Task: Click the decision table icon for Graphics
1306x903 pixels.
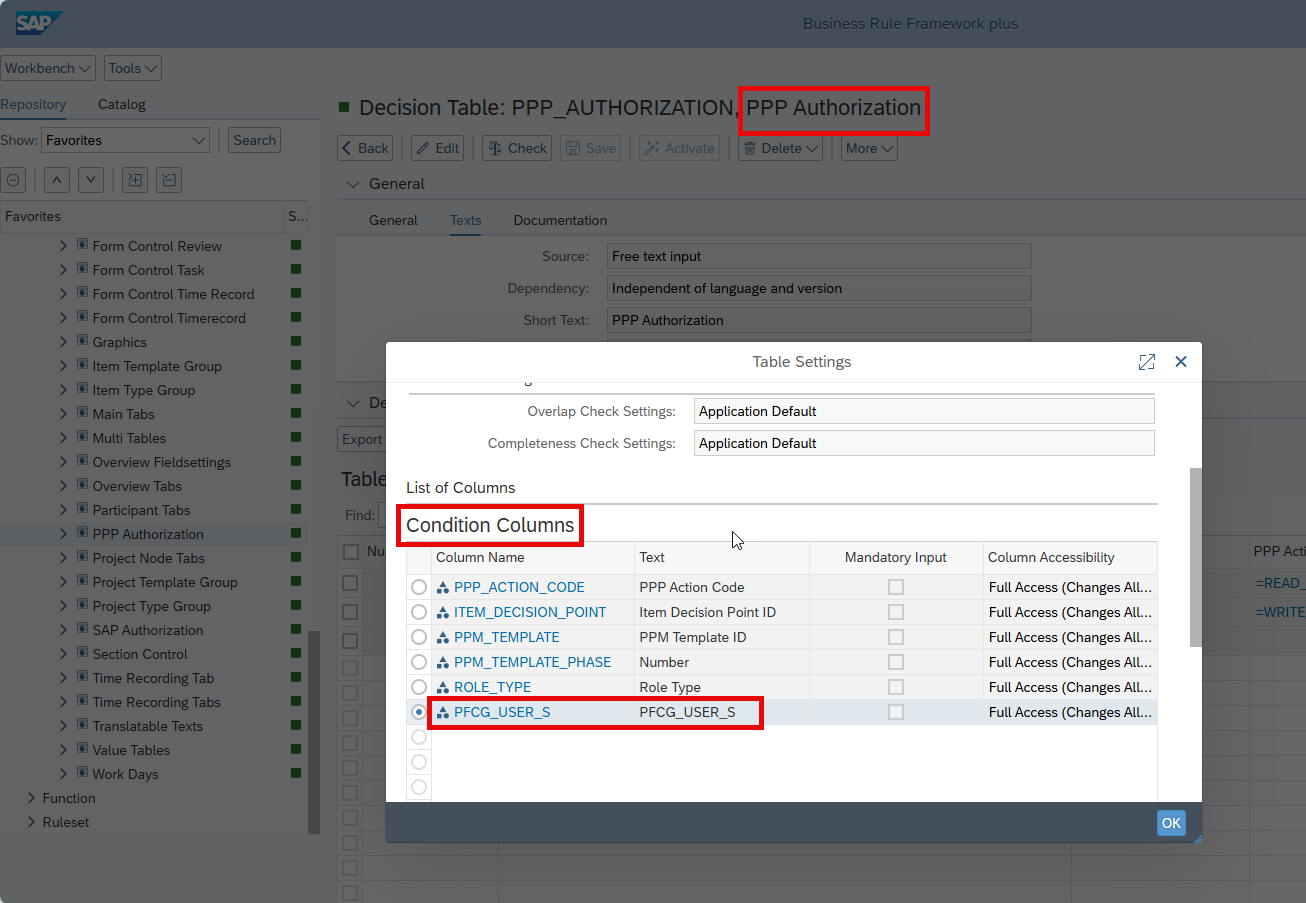Action: (x=82, y=342)
